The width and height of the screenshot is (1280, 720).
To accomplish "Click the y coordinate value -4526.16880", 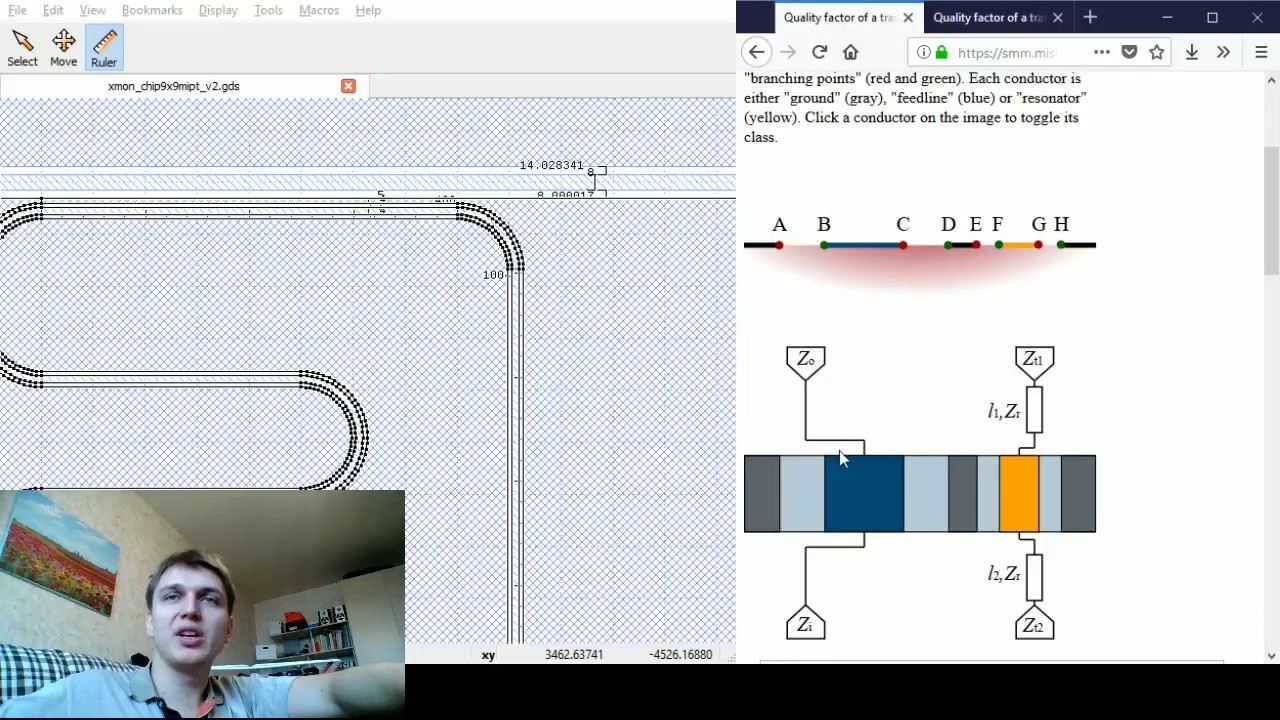I will [x=681, y=655].
